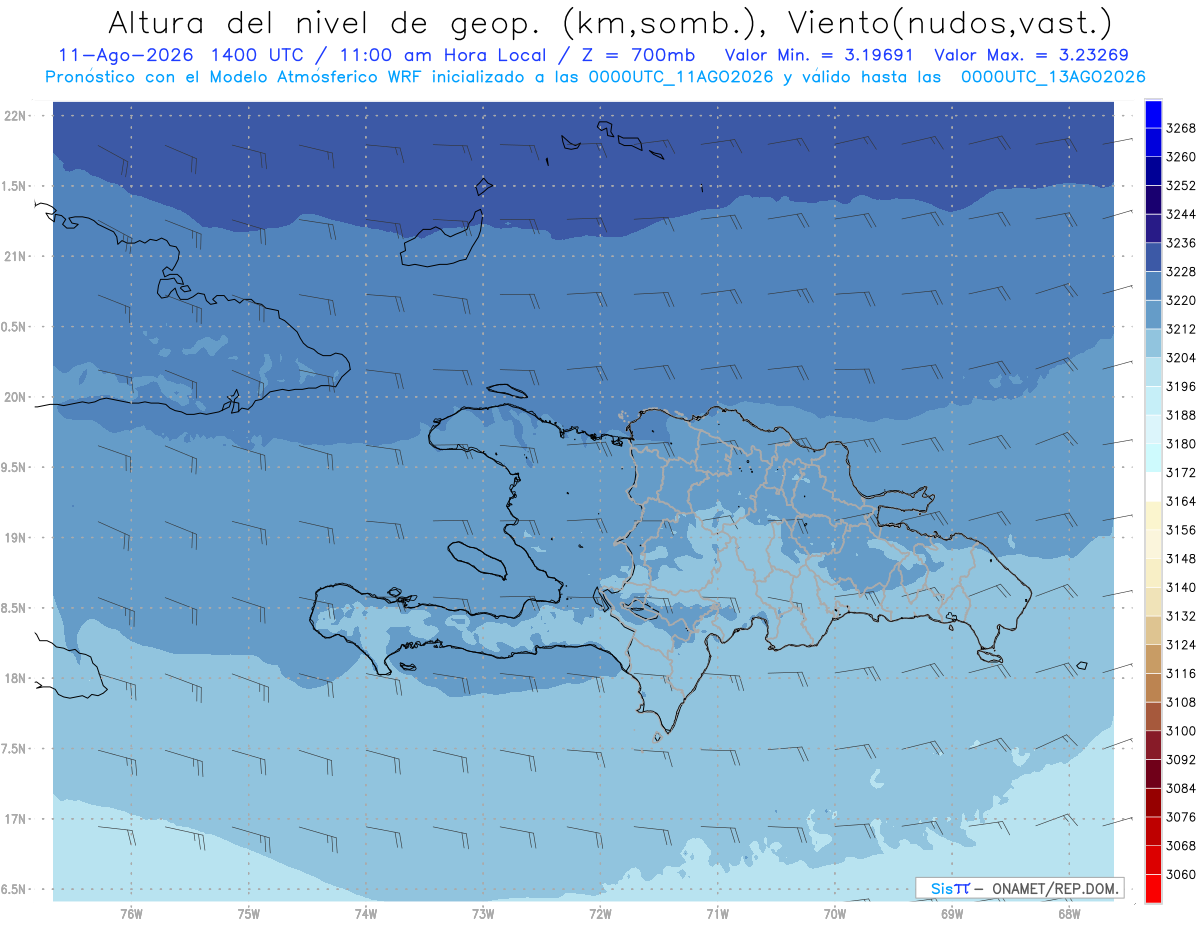Click the '3244' colorbar value
This screenshot has width=1200, height=927.
[x=1181, y=215]
